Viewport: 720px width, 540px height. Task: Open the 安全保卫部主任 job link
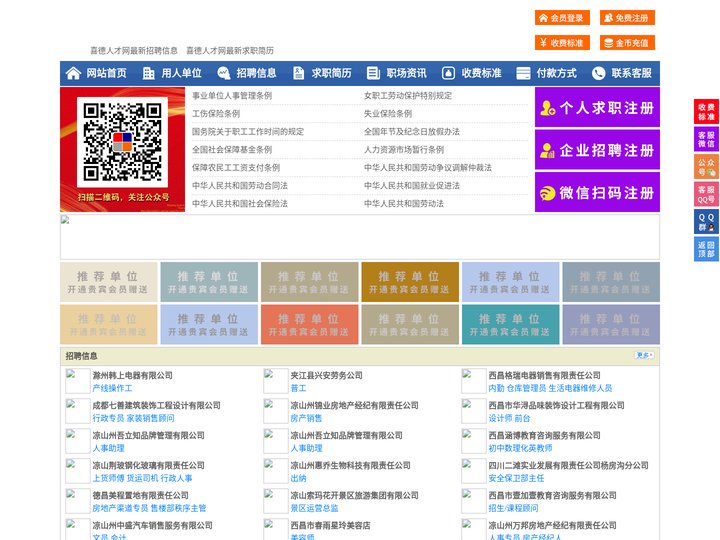(516, 478)
